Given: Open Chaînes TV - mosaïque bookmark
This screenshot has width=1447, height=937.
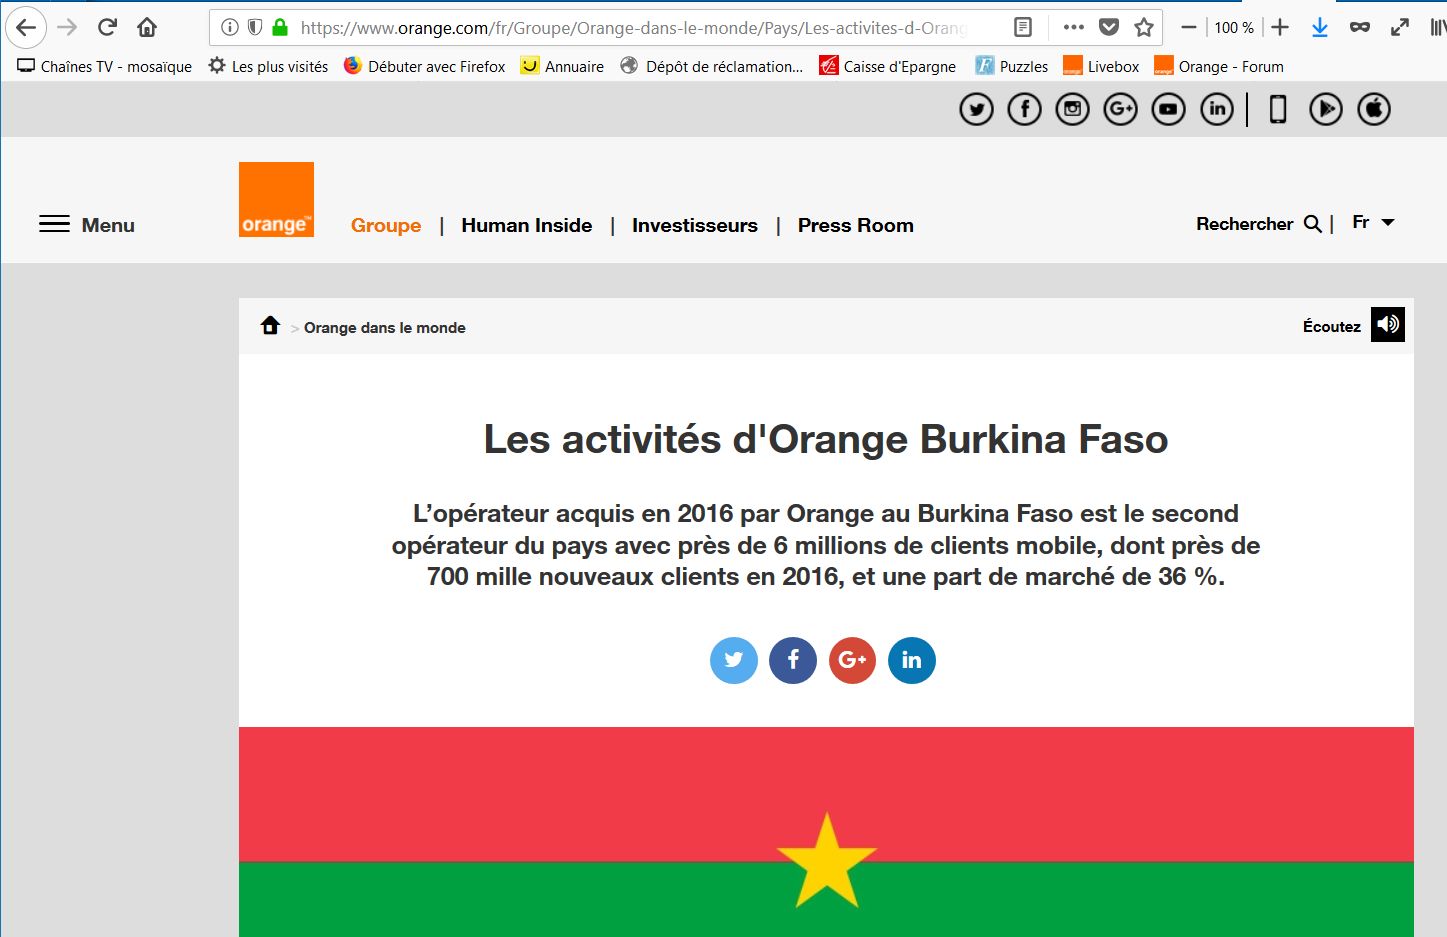Looking at the screenshot, I should pyautogui.click(x=105, y=67).
